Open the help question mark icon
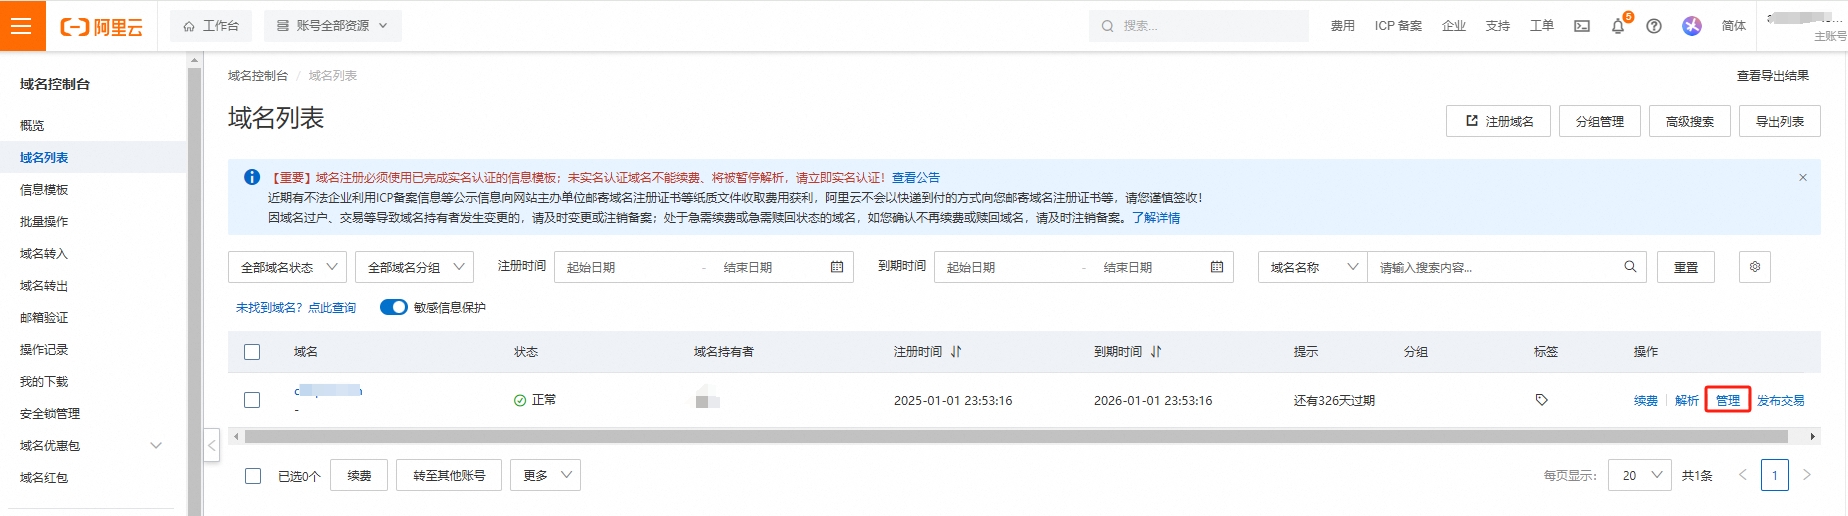The image size is (1848, 516). [1654, 26]
